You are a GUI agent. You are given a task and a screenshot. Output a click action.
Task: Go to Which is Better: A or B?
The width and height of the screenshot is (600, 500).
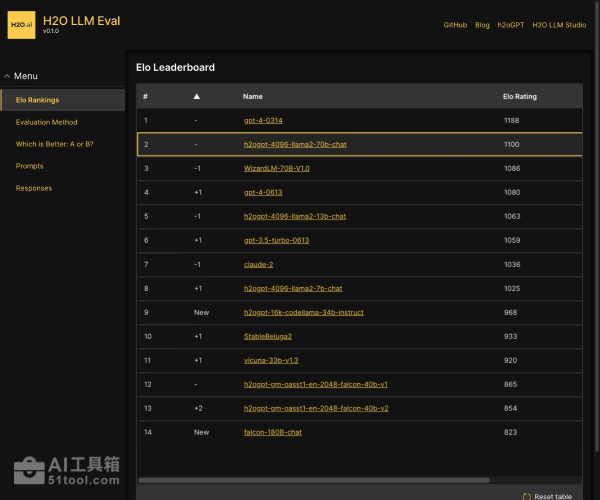[54, 144]
